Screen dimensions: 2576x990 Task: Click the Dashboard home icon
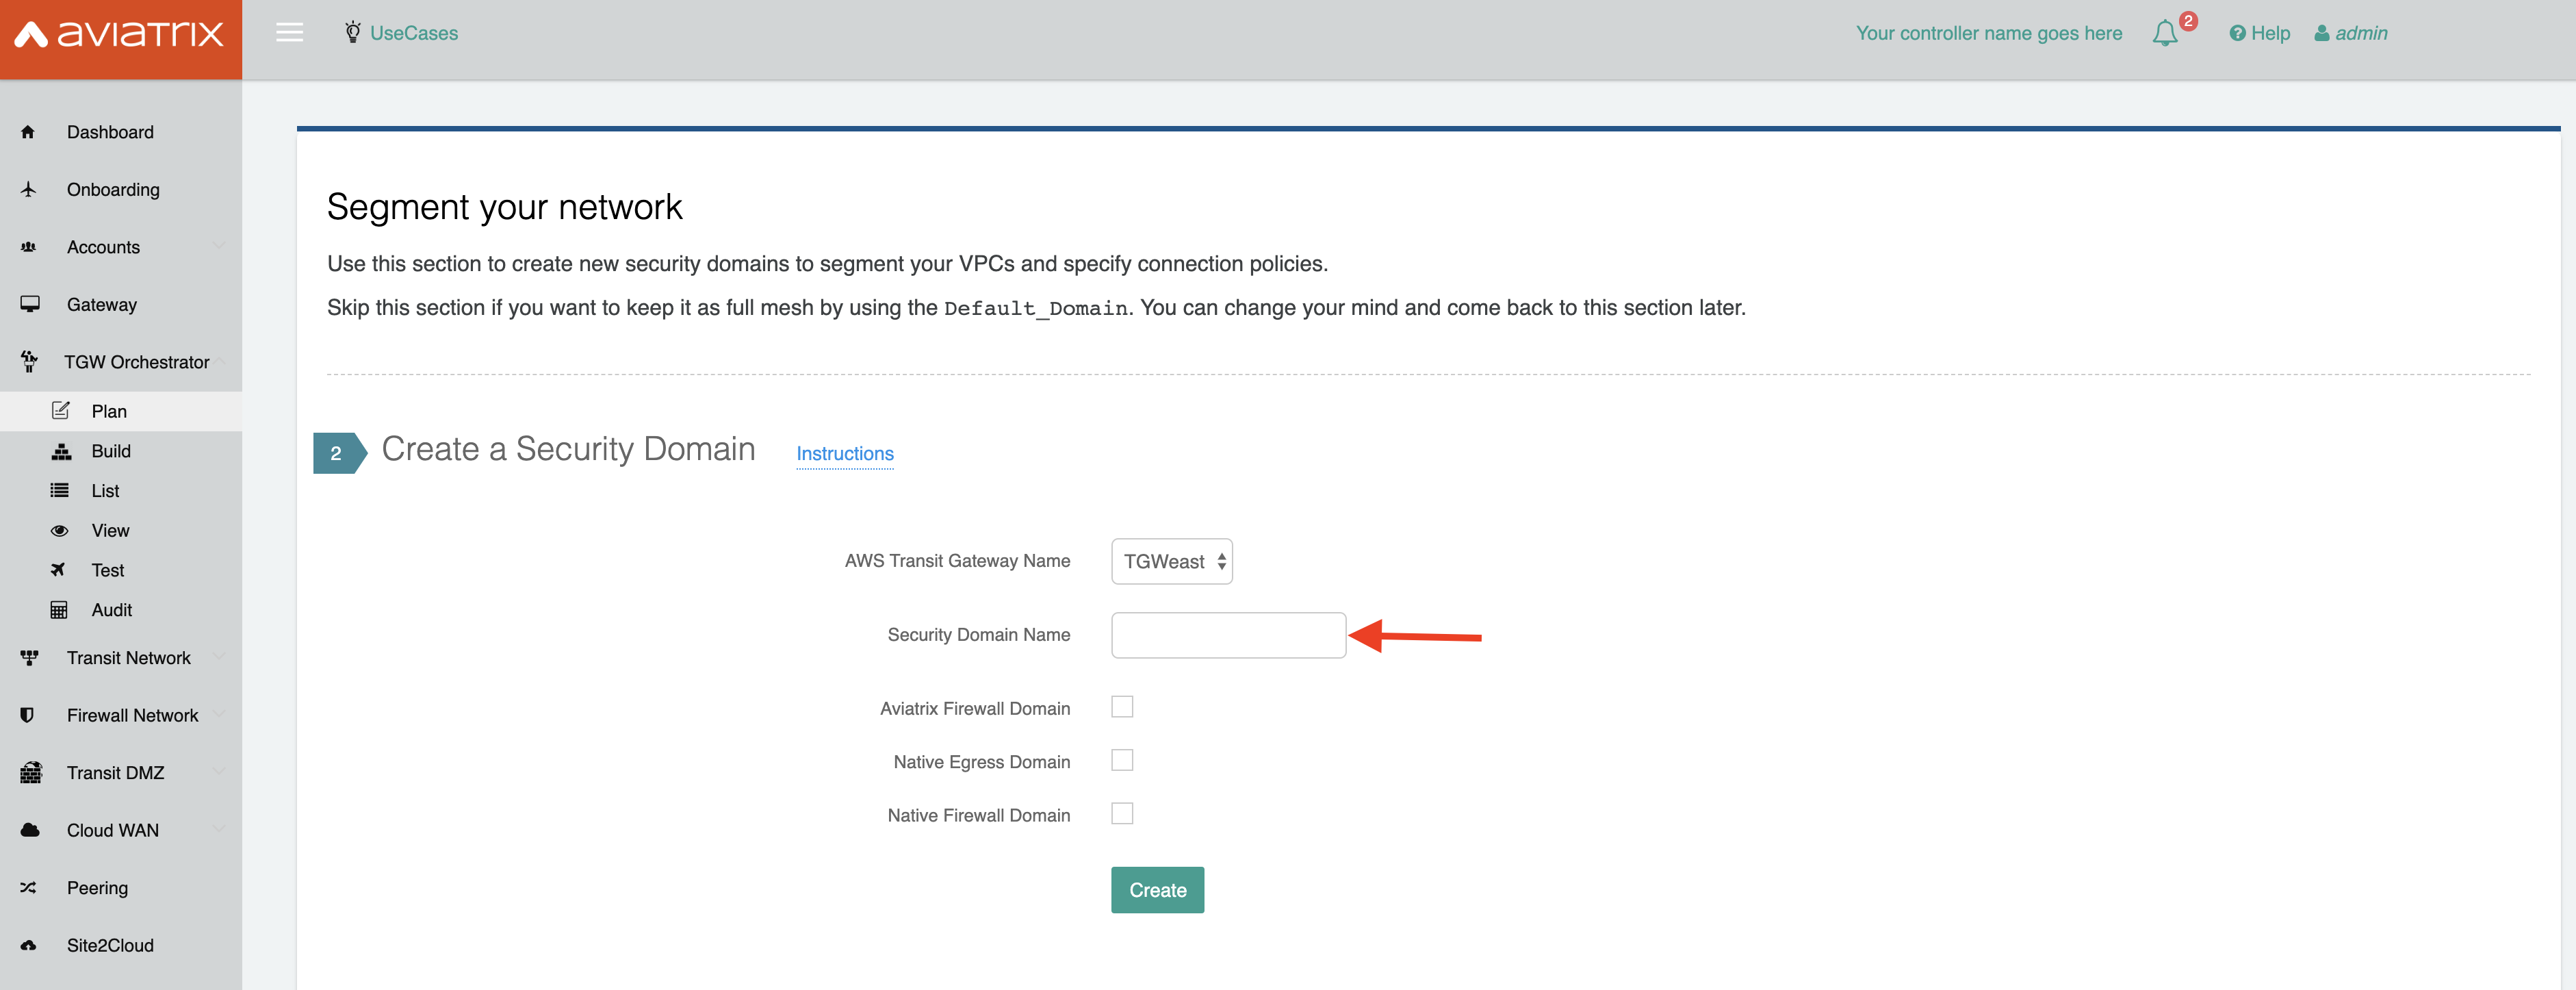coord(28,132)
